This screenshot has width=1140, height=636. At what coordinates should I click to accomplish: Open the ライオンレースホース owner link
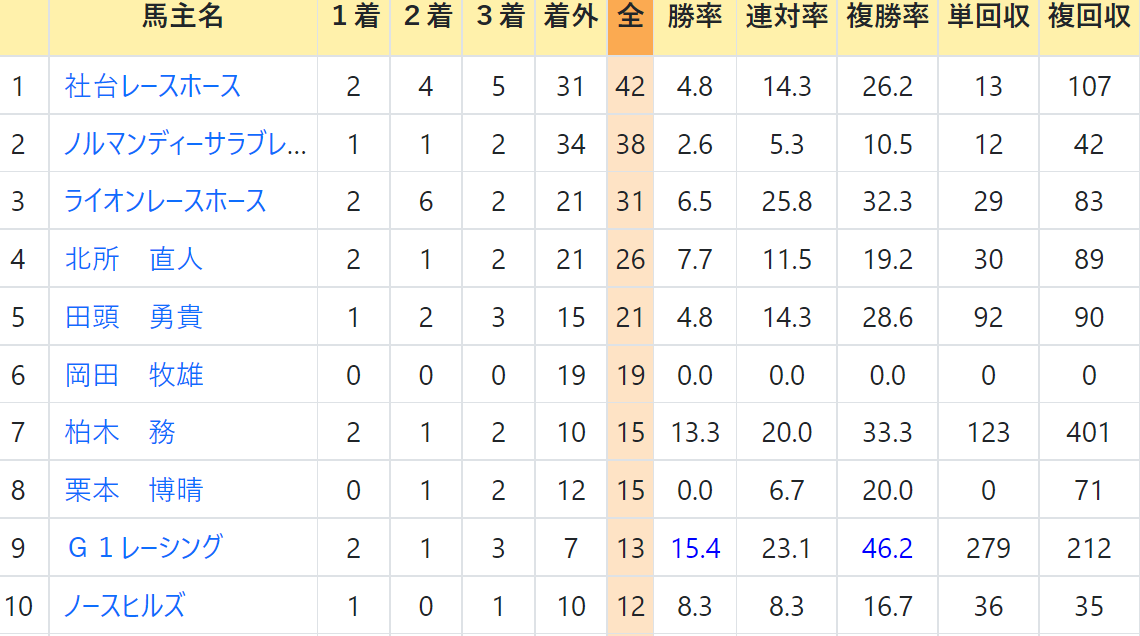click(x=166, y=201)
